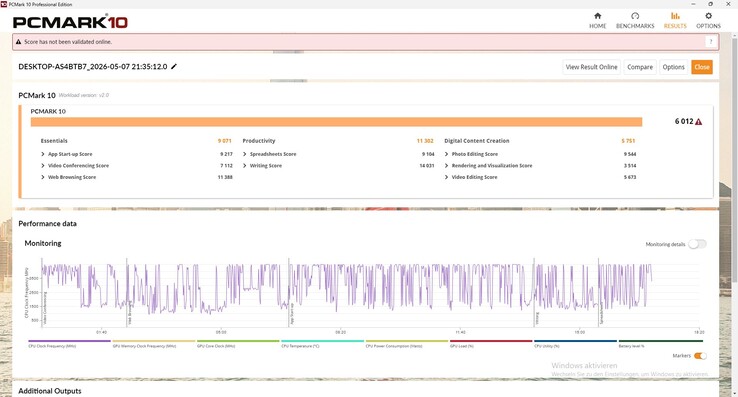This screenshot has width=738, height=397.
Task: Click the validation warning triangle in banner
Action: tap(18, 42)
